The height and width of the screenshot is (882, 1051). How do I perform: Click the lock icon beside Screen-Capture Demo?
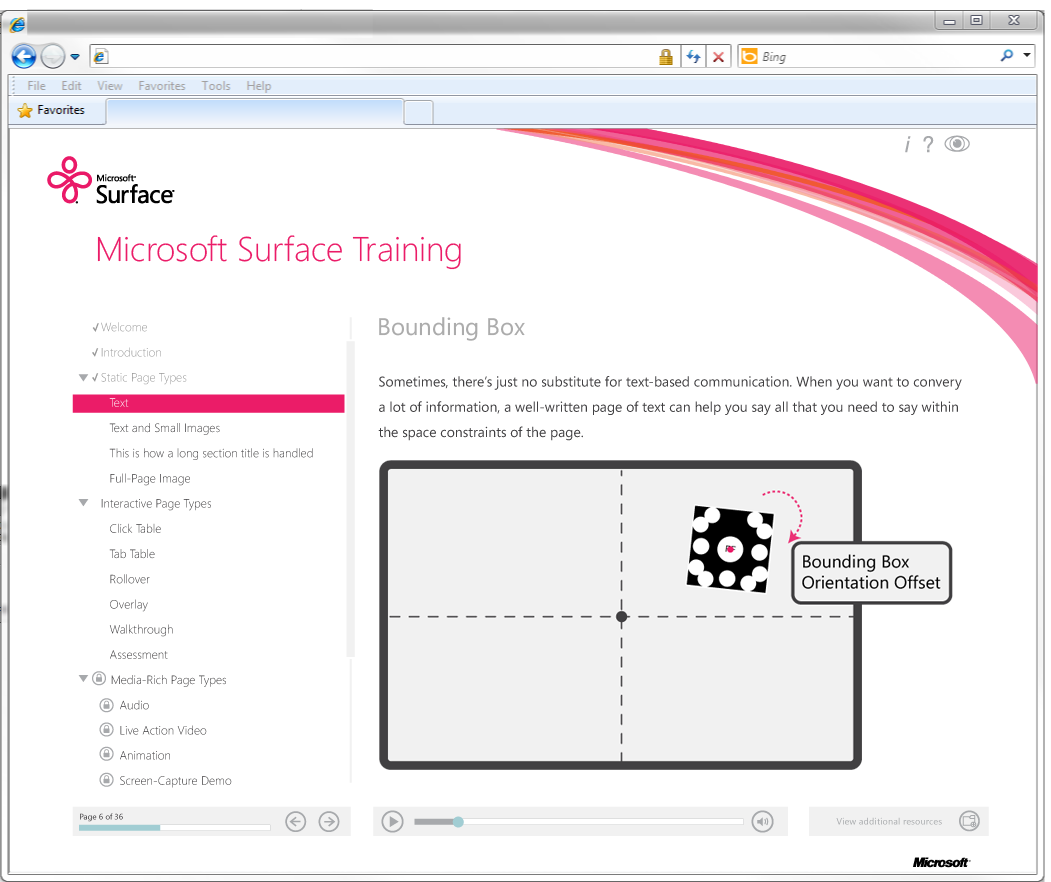pos(106,779)
